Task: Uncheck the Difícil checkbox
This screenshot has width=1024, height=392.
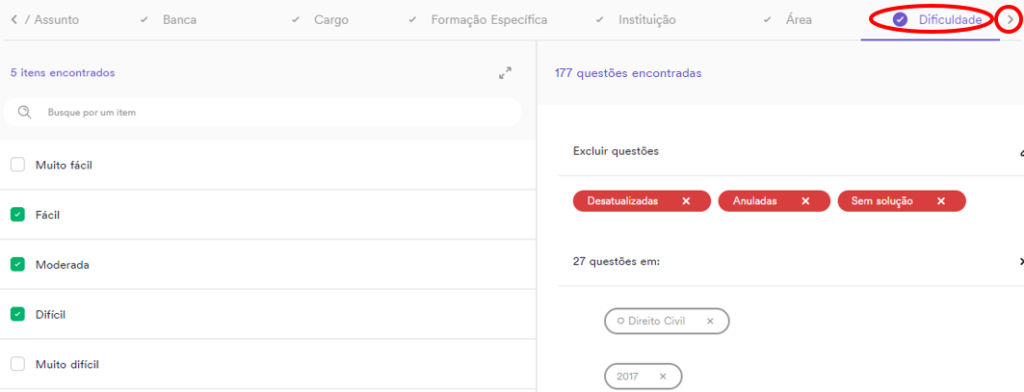Action: (18, 314)
